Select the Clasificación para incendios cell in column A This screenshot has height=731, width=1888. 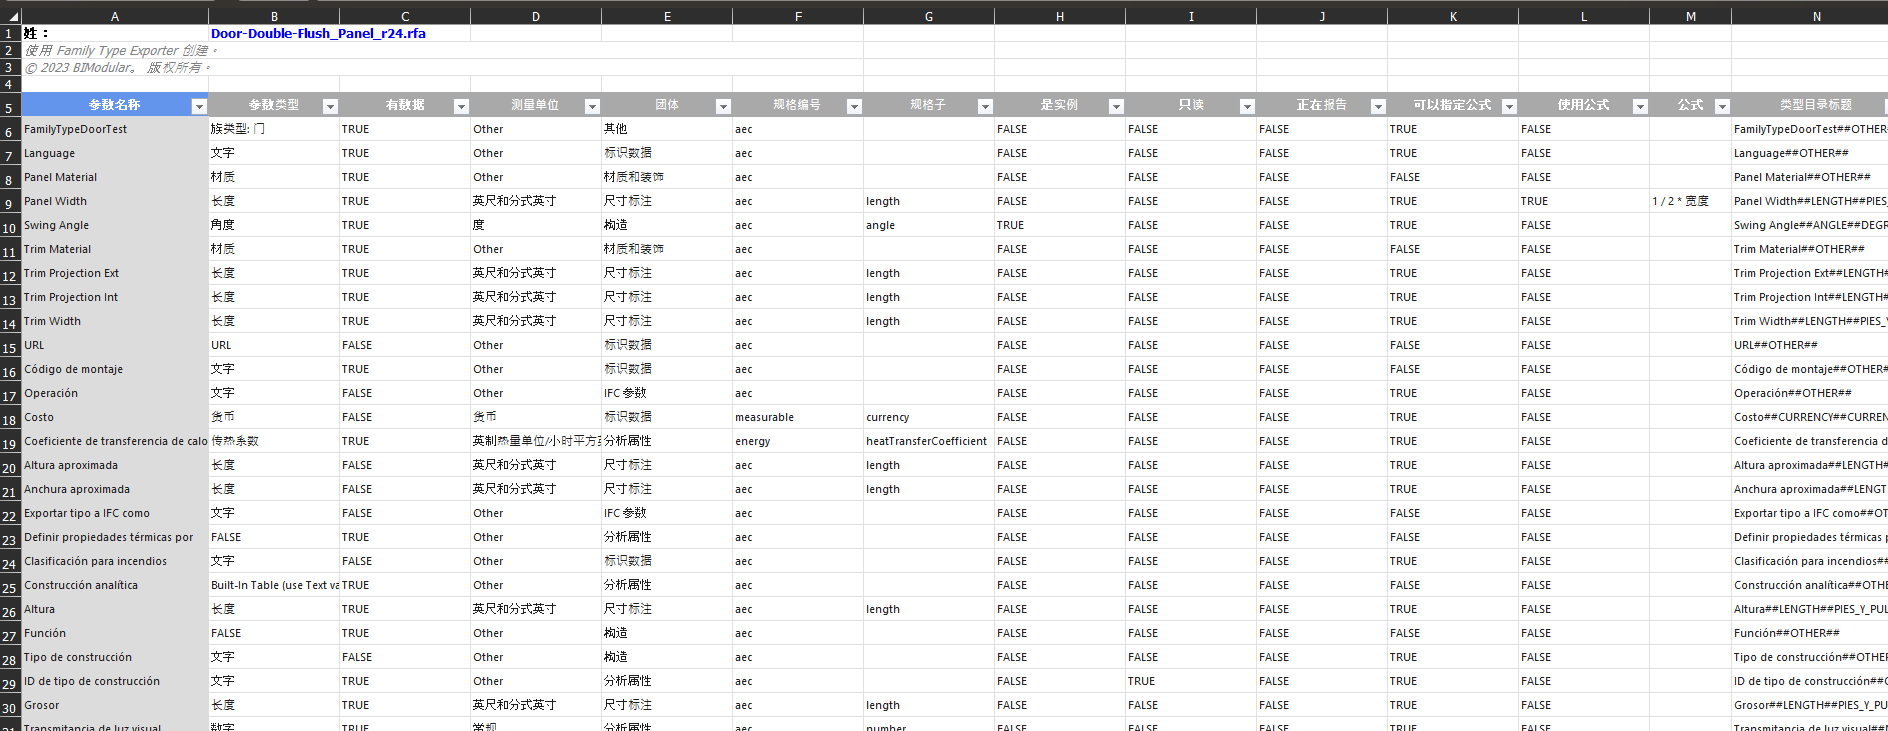point(115,561)
